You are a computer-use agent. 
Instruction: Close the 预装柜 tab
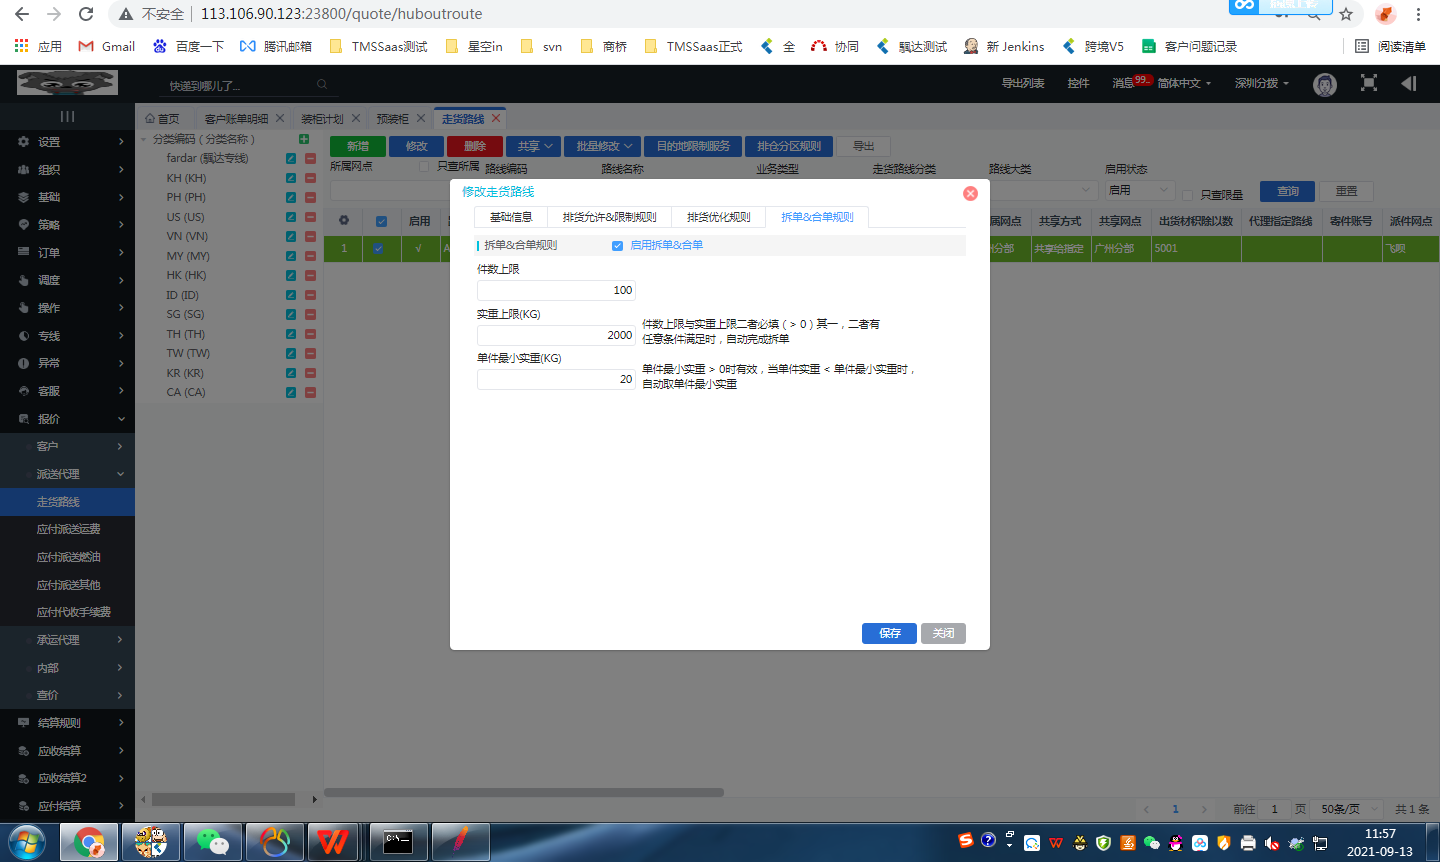click(x=421, y=118)
